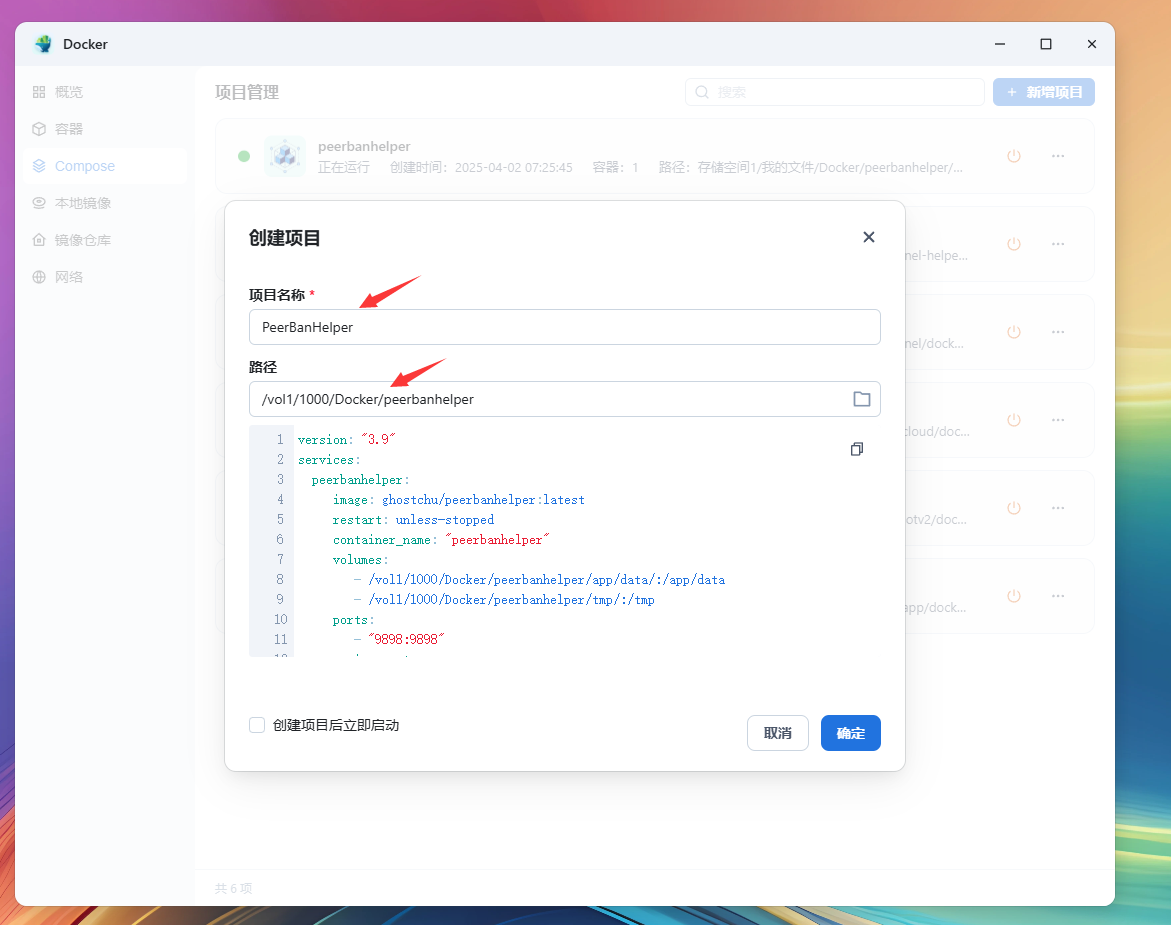
Task: Toggle power for otv2/doc... project row
Action: 1013,508
